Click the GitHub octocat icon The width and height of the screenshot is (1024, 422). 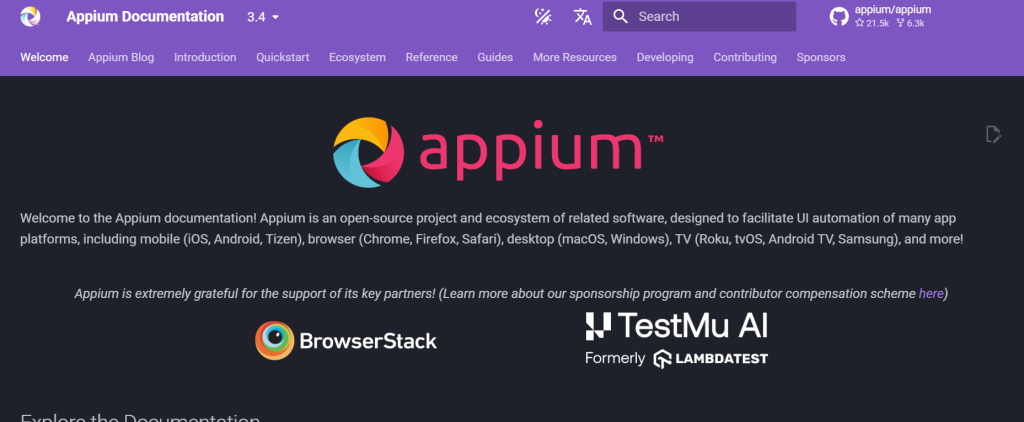tap(839, 16)
